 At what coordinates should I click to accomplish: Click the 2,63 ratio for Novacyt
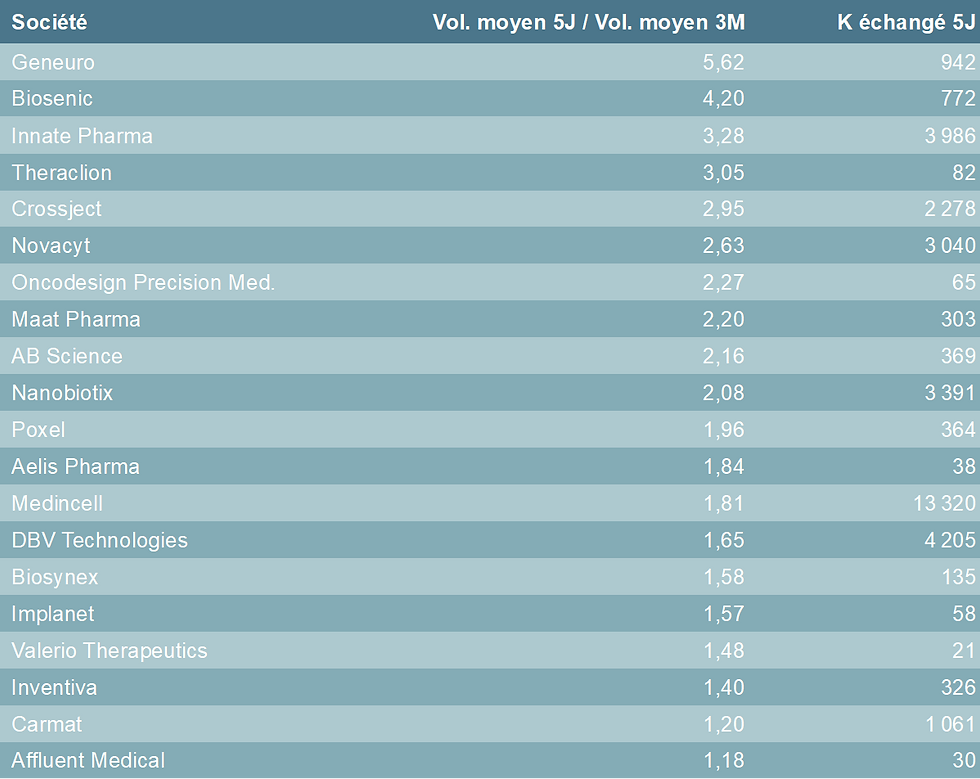pos(724,246)
